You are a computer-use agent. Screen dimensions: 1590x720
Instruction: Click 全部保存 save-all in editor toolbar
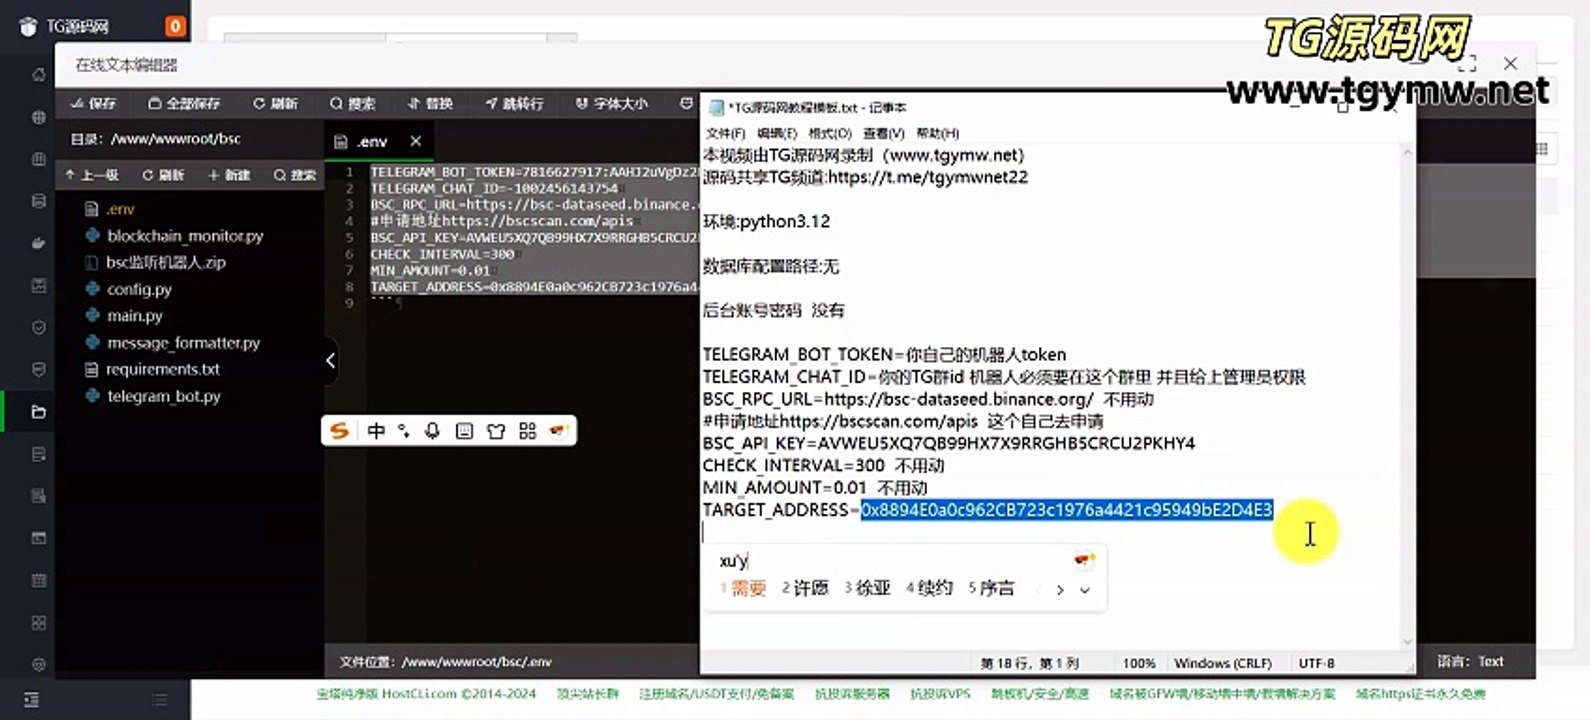tap(183, 103)
